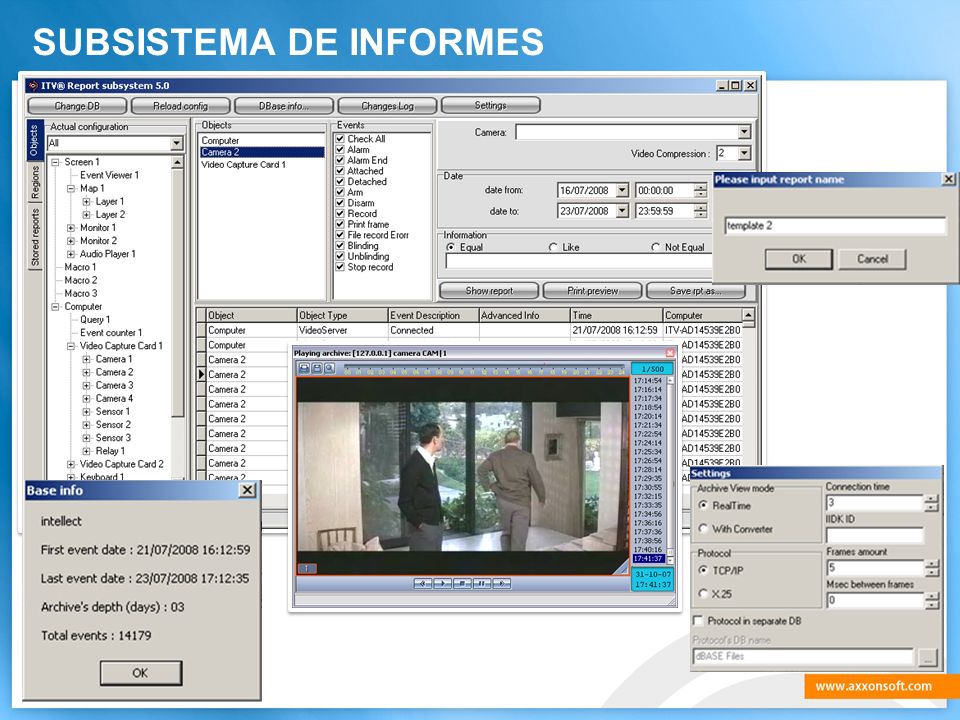Open the date from calendar dropdown

[x=621, y=190]
